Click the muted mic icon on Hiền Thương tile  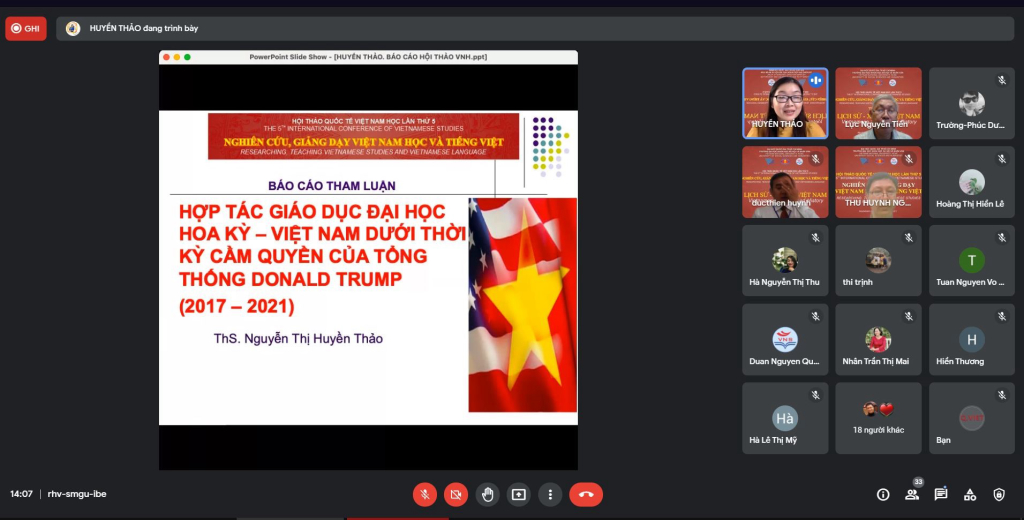click(x=1002, y=316)
